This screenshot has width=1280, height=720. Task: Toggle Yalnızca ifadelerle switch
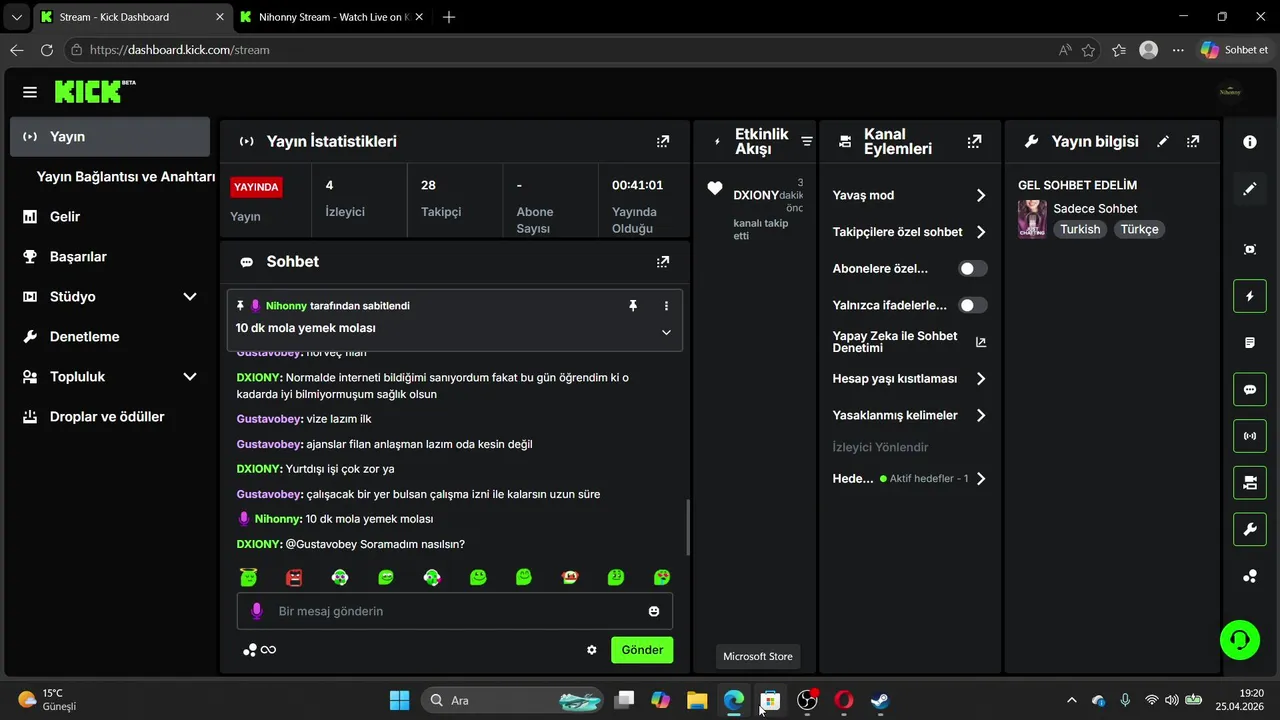click(x=973, y=305)
